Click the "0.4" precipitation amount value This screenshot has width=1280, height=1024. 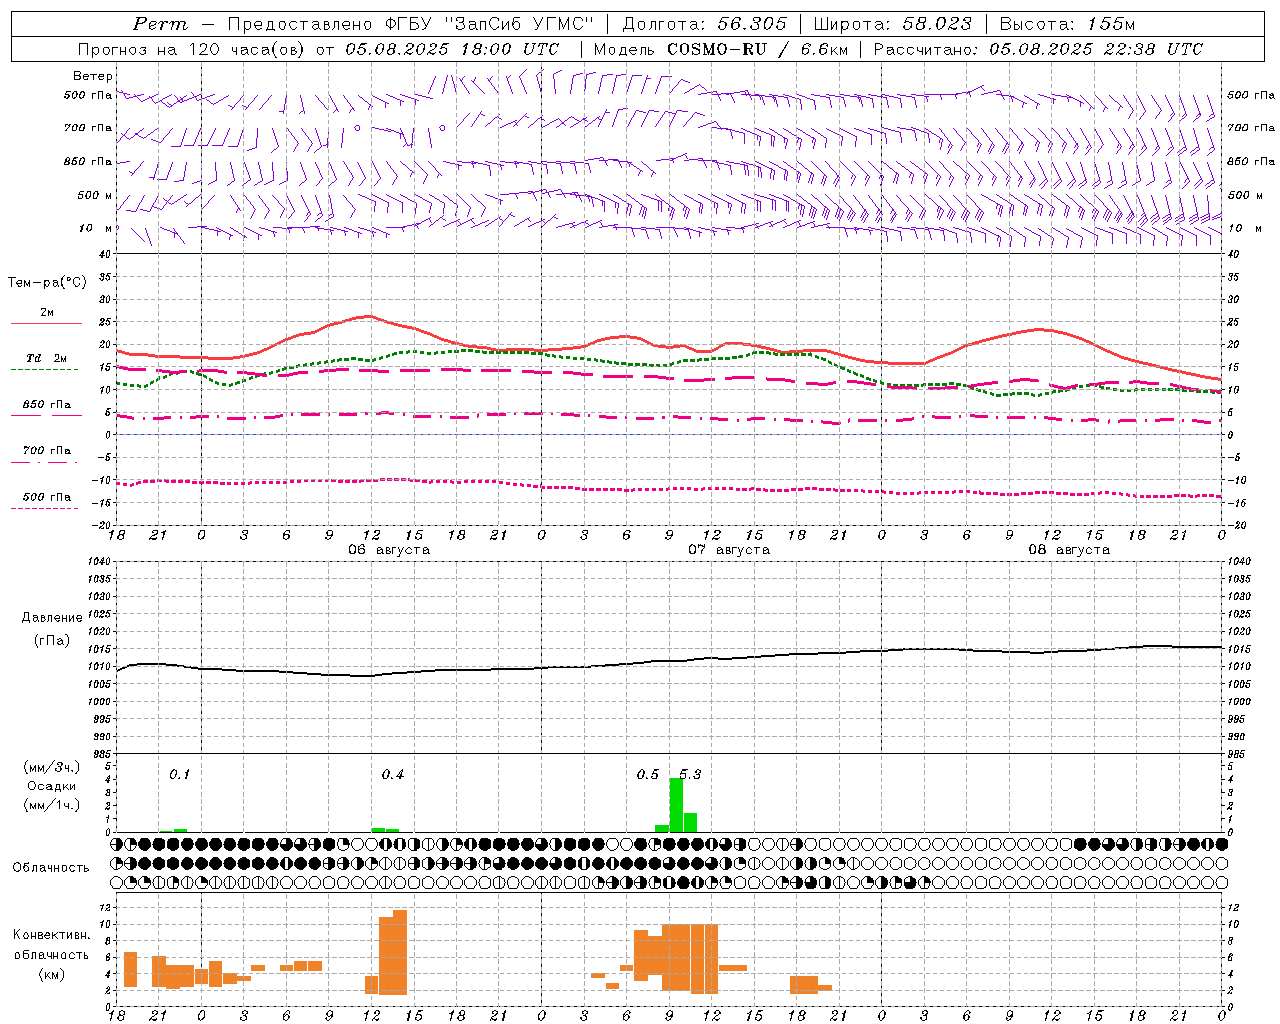click(393, 774)
